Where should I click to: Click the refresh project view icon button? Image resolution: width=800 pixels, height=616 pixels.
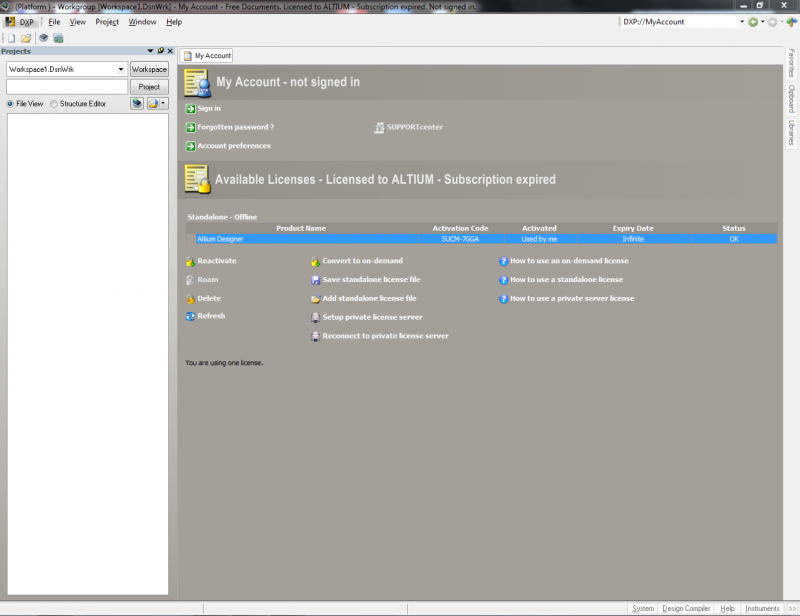137,104
